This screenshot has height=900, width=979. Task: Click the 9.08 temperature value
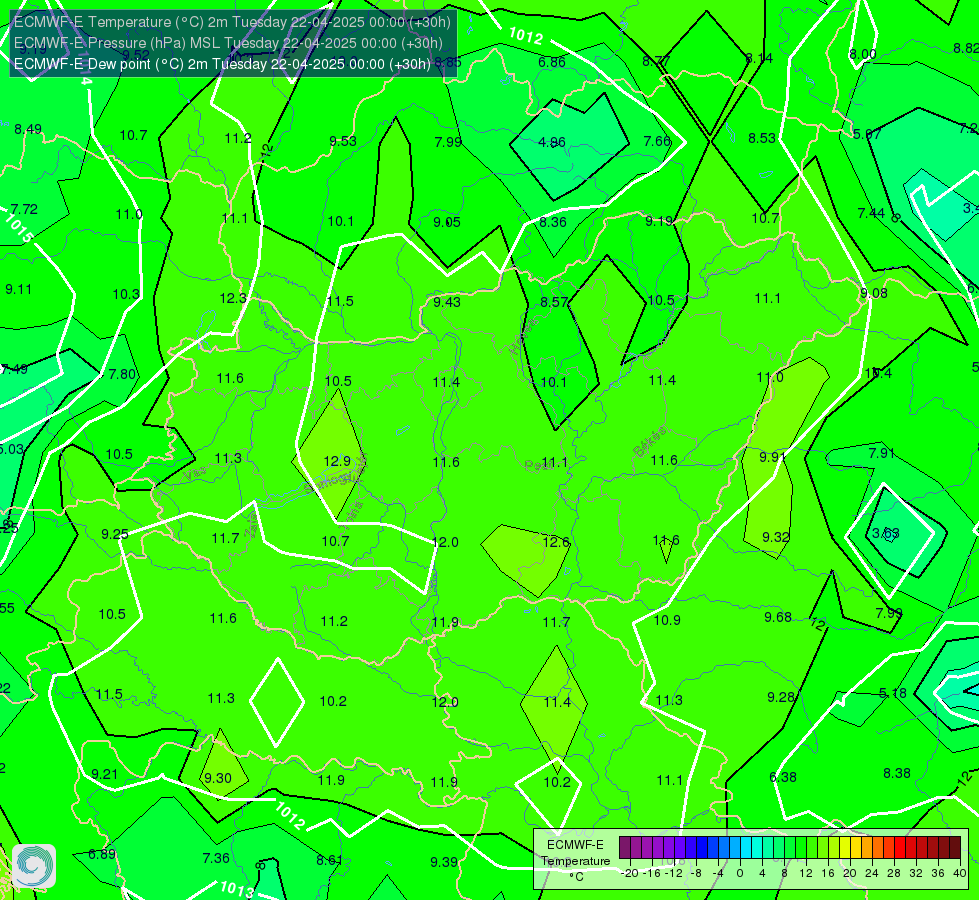873,294
